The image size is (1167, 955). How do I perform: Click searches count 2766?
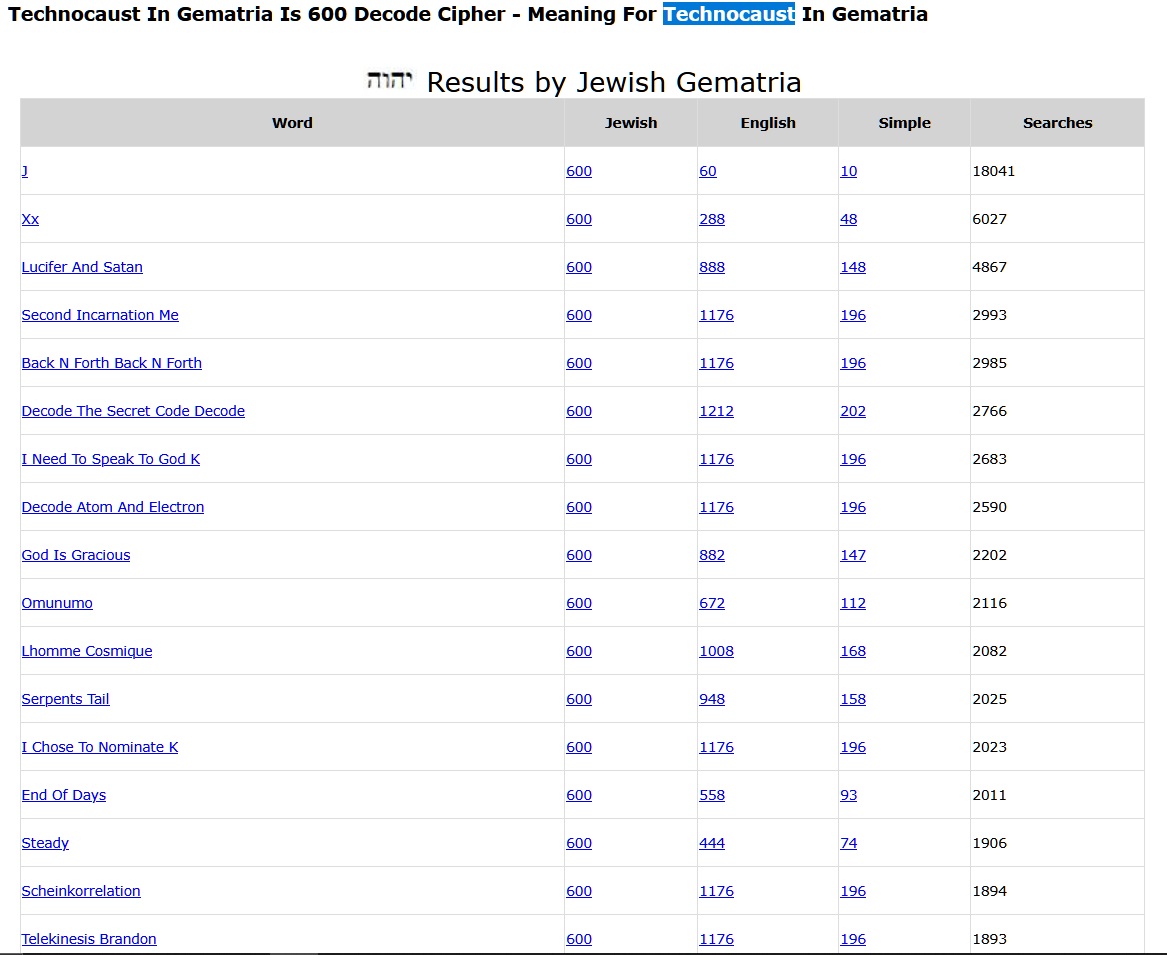pyautogui.click(x=989, y=411)
